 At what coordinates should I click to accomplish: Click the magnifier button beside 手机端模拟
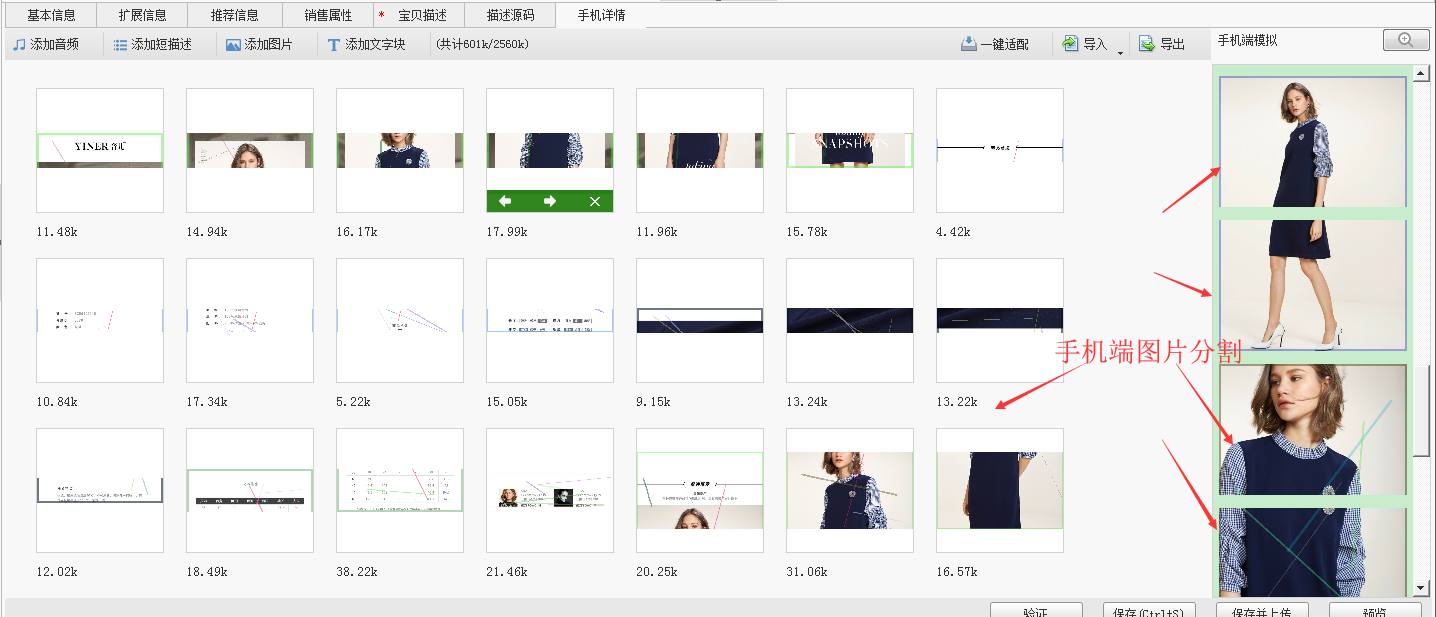pyautogui.click(x=1406, y=40)
